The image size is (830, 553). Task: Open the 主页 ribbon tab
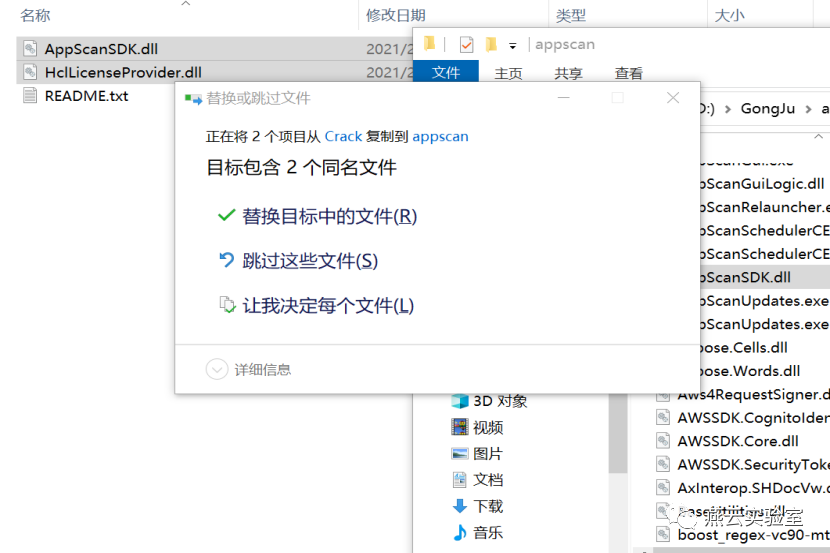(x=508, y=73)
